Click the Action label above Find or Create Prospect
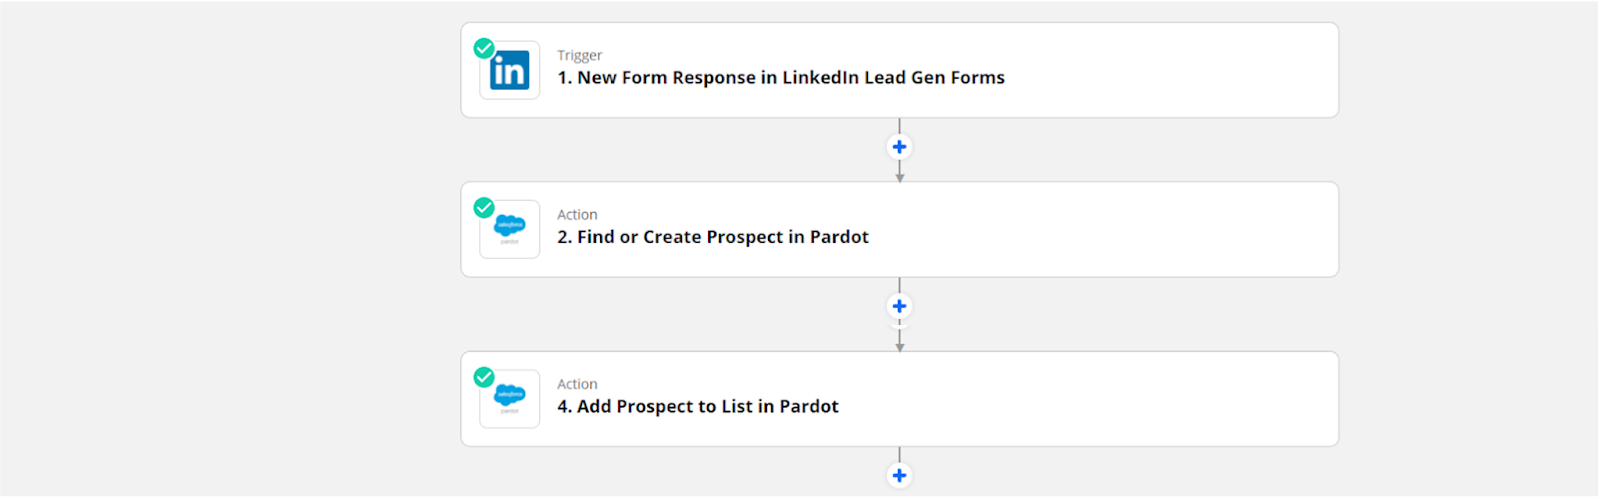The width and height of the screenshot is (1600, 497). coord(577,215)
